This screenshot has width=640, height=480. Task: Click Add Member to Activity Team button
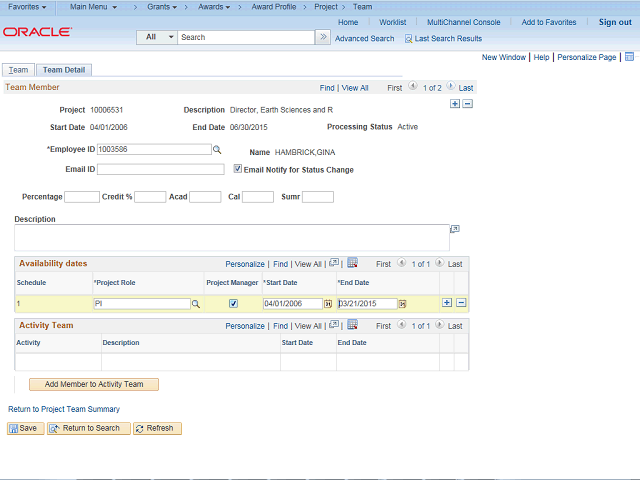click(94, 384)
